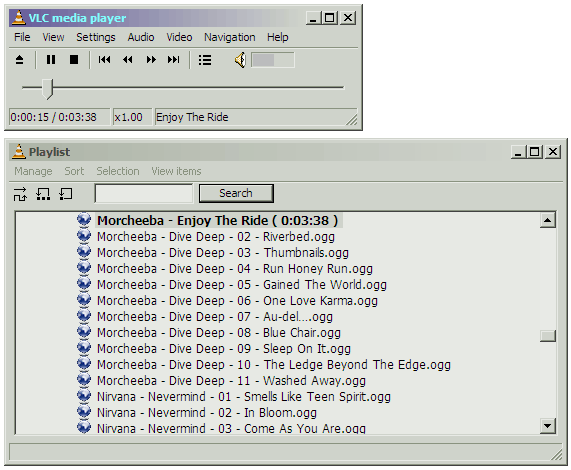The height and width of the screenshot is (470, 571).
Task: Select Nirvana - 03 - Come As You Are.ogg
Action: [x=231, y=428]
